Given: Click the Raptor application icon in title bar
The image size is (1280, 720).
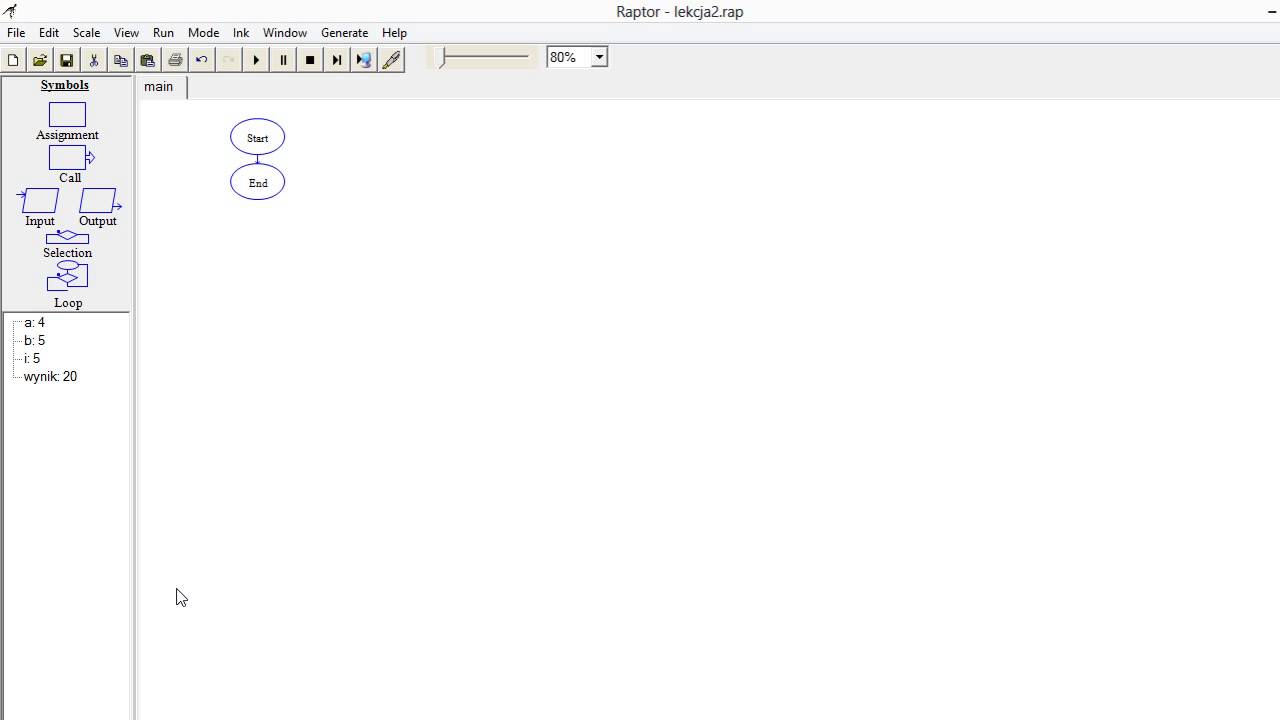Looking at the screenshot, I should 10,11.
